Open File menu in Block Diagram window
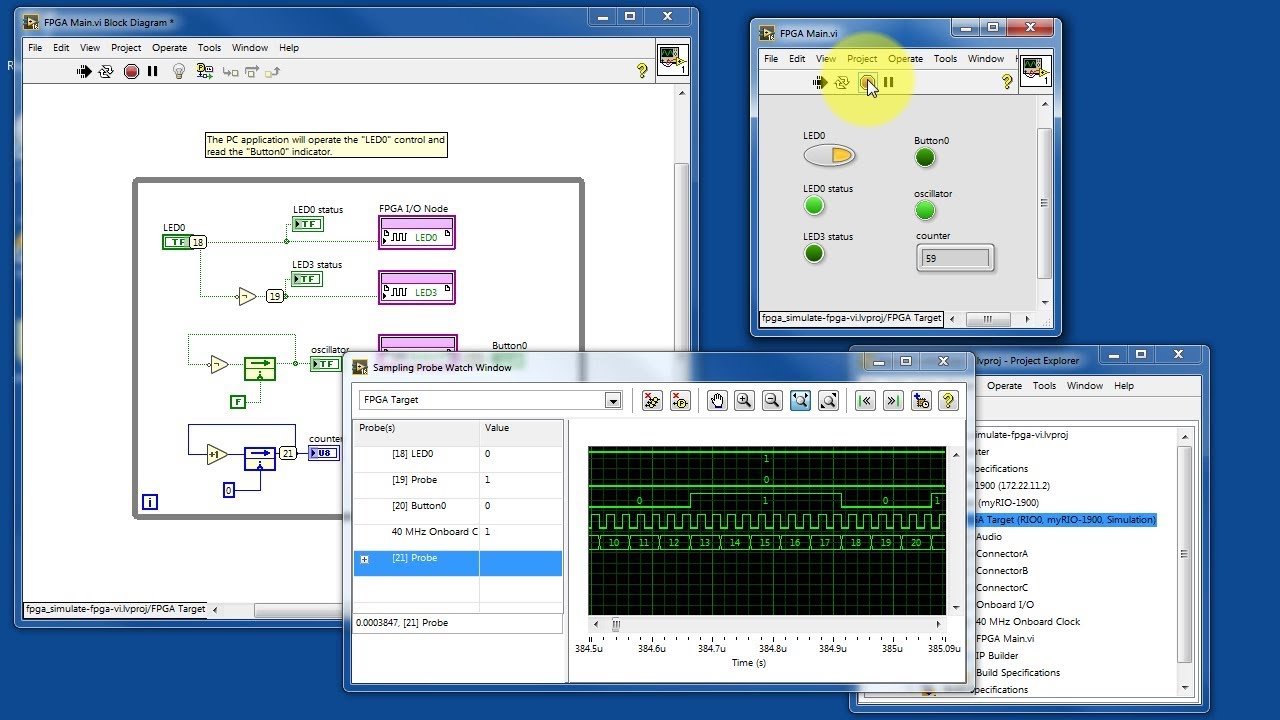 tap(35, 47)
